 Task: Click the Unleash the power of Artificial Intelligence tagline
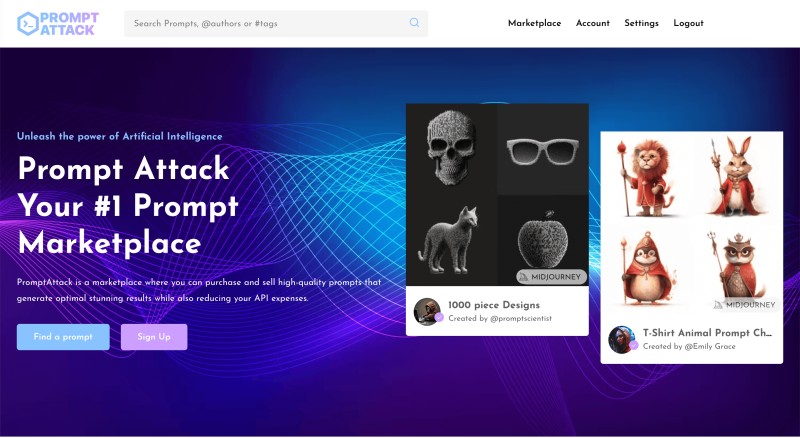(119, 136)
